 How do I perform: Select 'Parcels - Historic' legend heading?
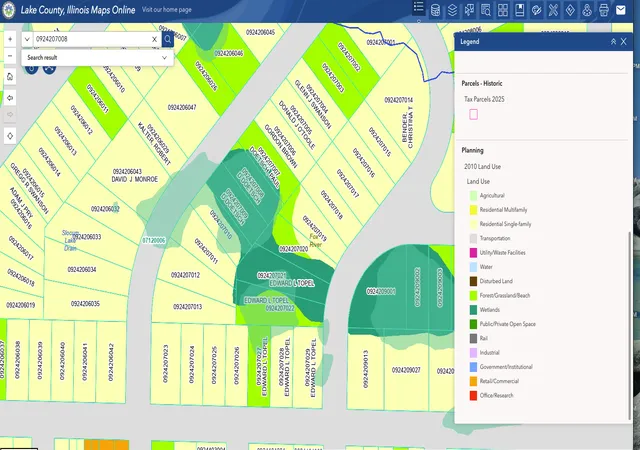click(482, 83)
